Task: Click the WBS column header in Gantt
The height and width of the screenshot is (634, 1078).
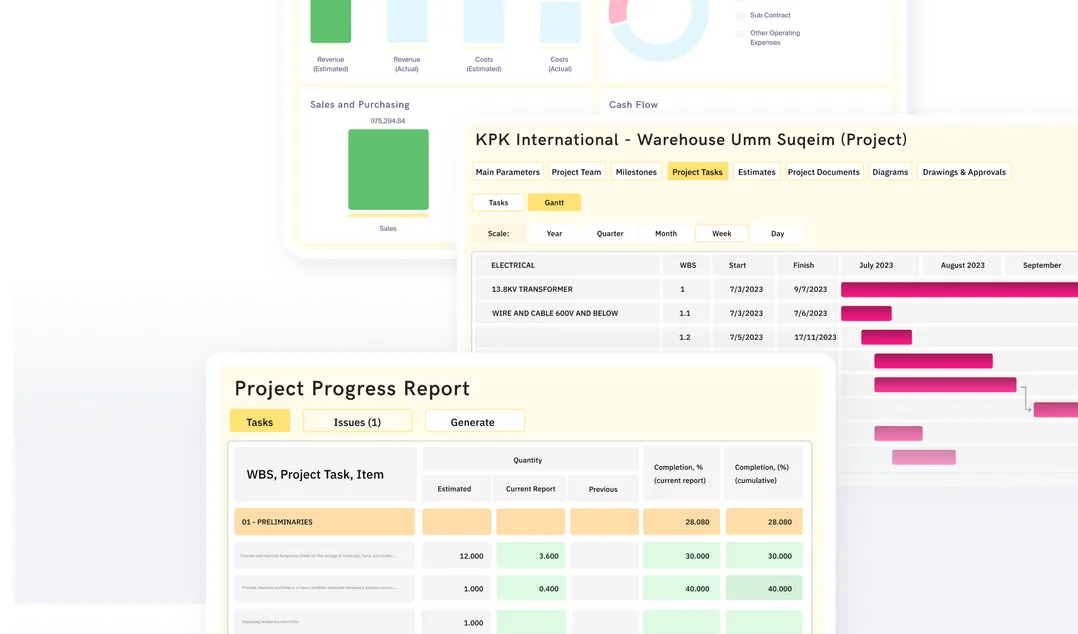Action: 688,265
